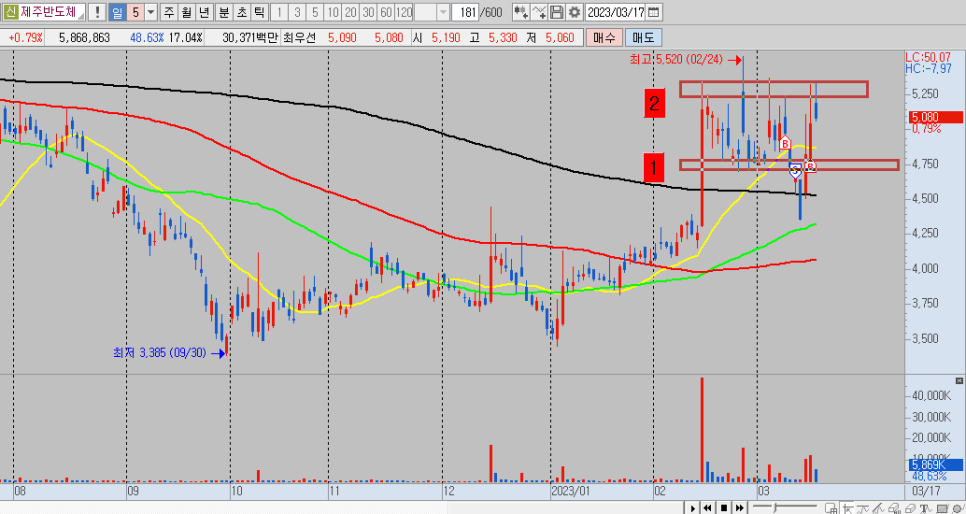Collapse the volume pane corner button
The image size is (966, 514).
(959, 381)
